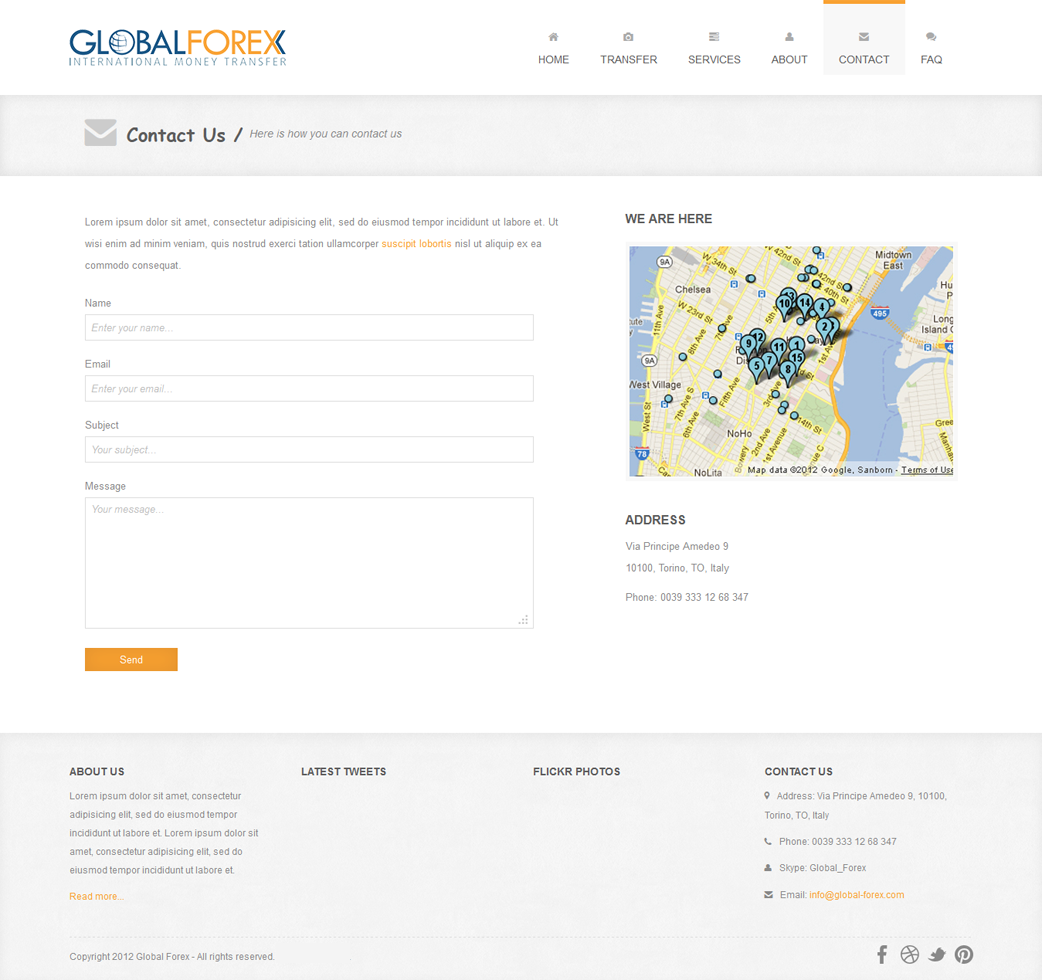Click into the Message text area
Screen dimensions: 1042x980
click(309, 563)
